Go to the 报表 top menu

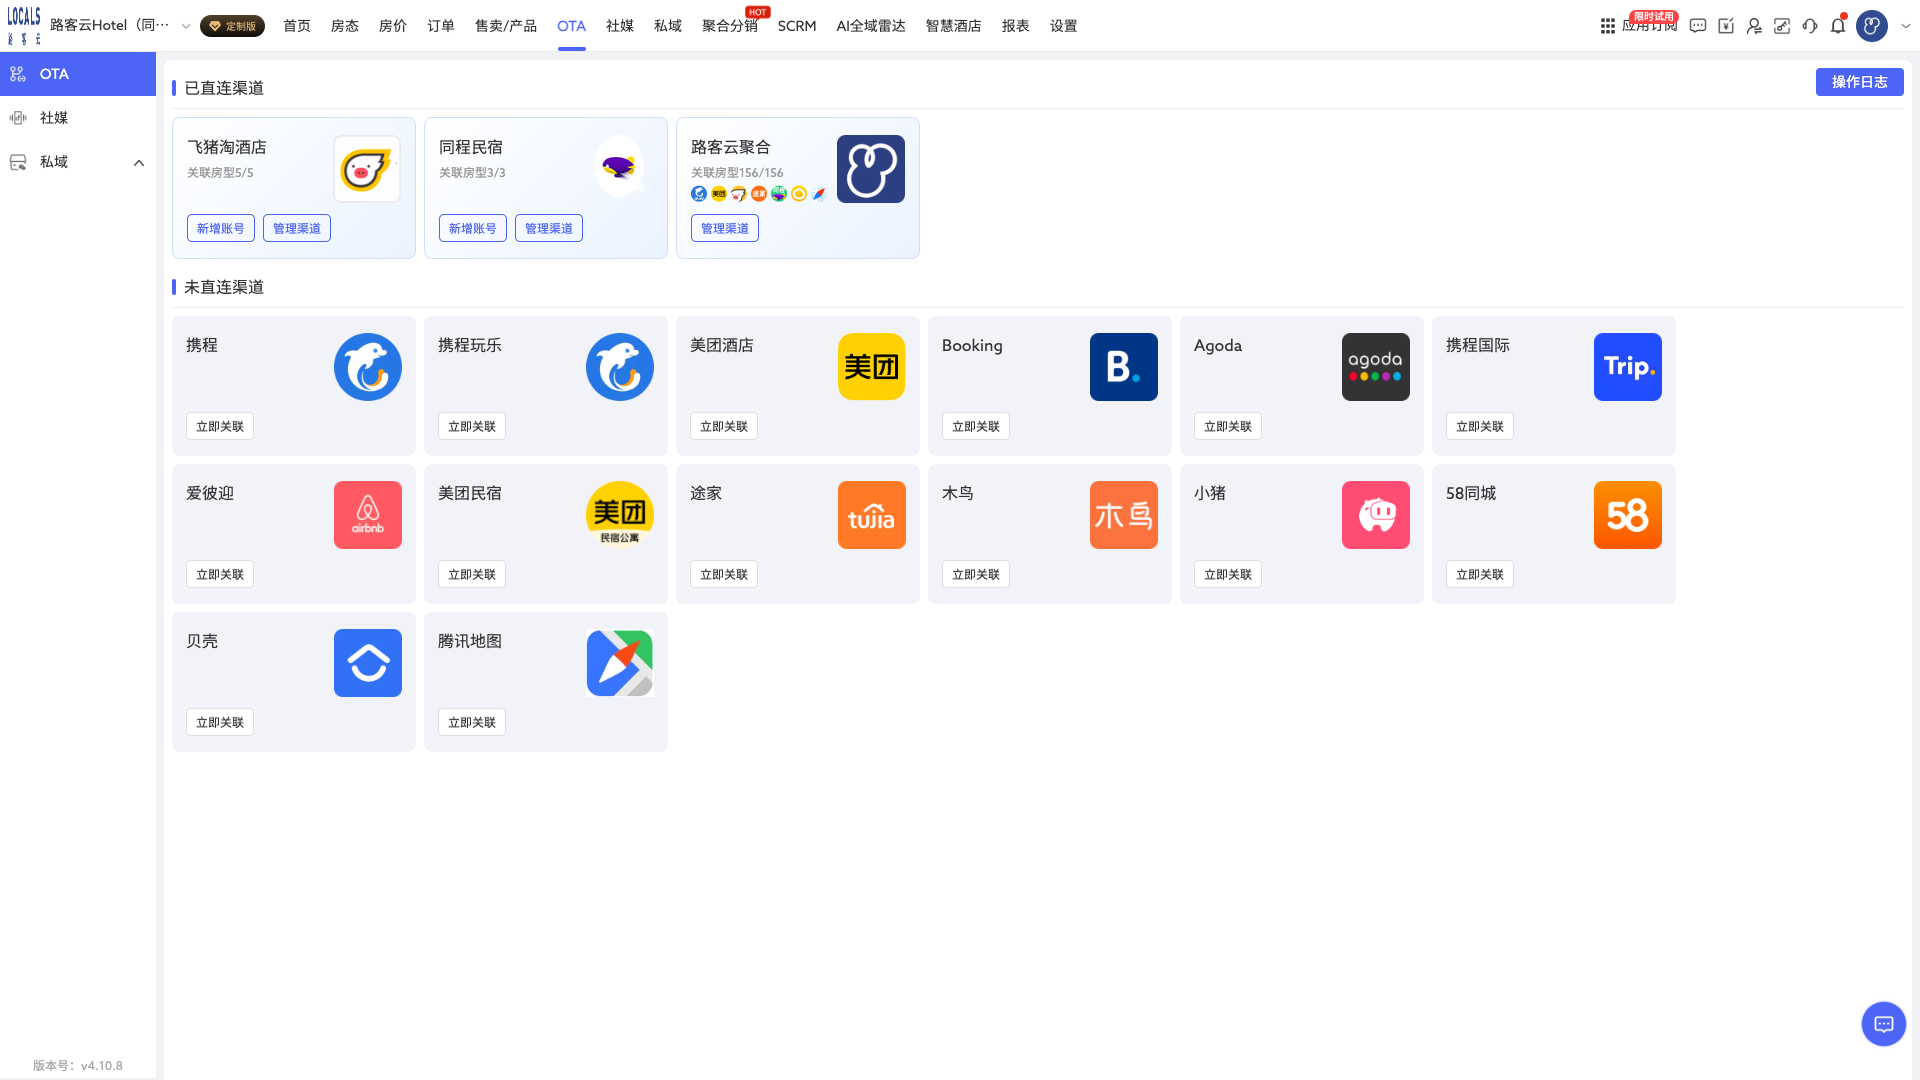(x=1016, y=26)
